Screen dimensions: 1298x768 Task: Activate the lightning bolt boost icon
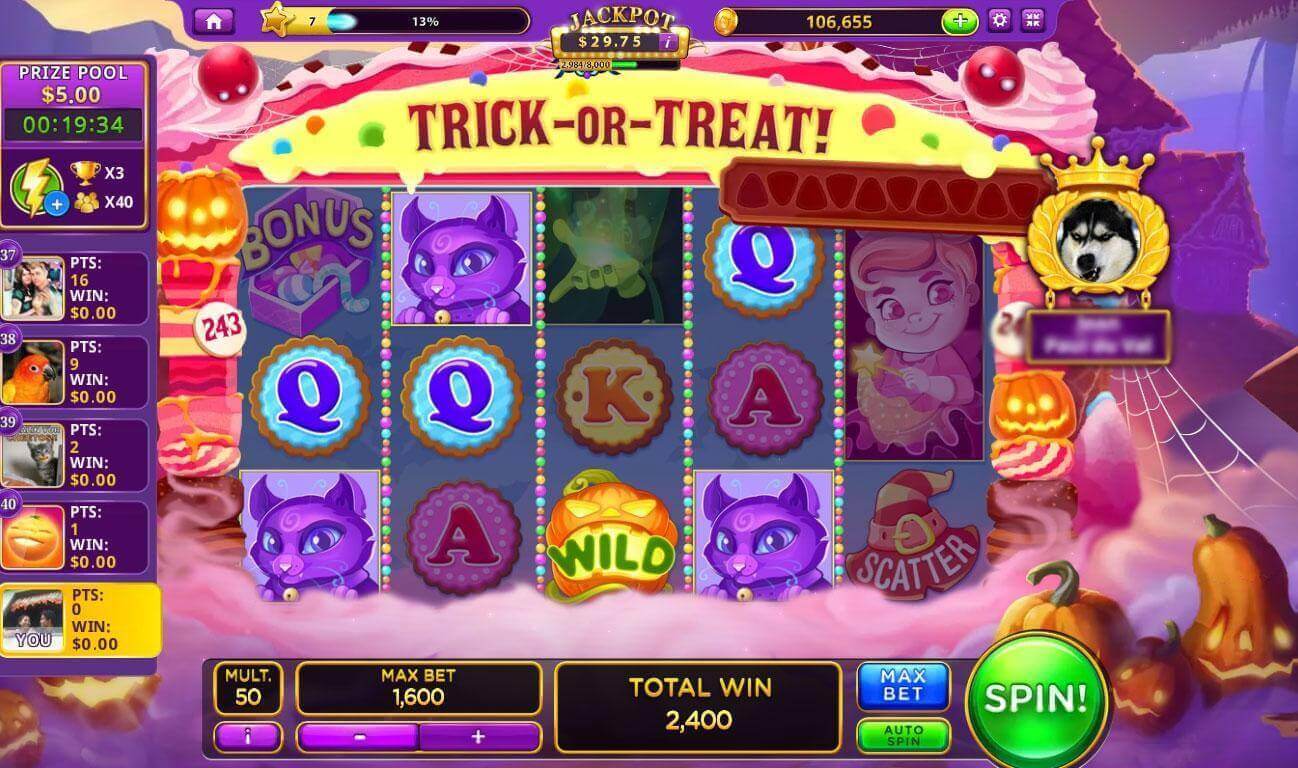[36, 188]
